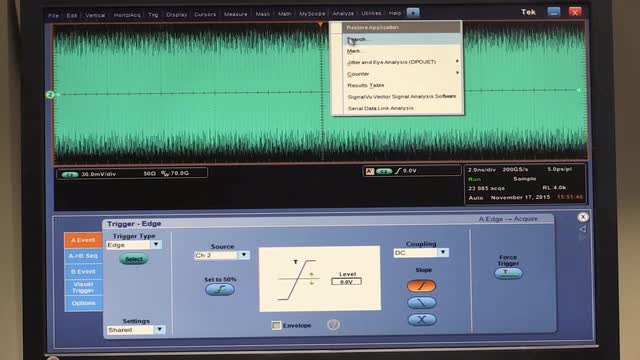Select the A Event tab
This screenshot has width=640, height=360.
coord(83,240)
